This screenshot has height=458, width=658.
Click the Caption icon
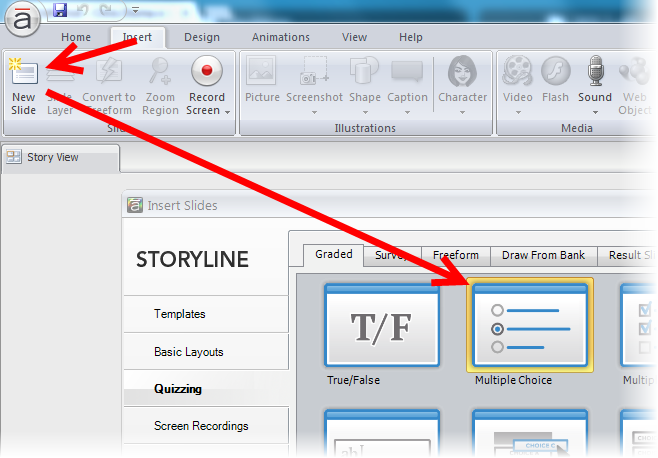[407, 71]
